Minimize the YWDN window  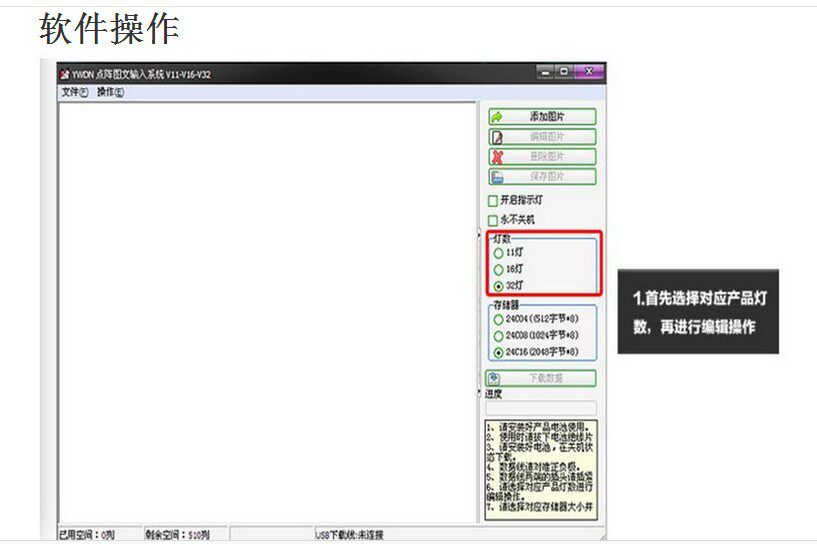pos(545,72)
